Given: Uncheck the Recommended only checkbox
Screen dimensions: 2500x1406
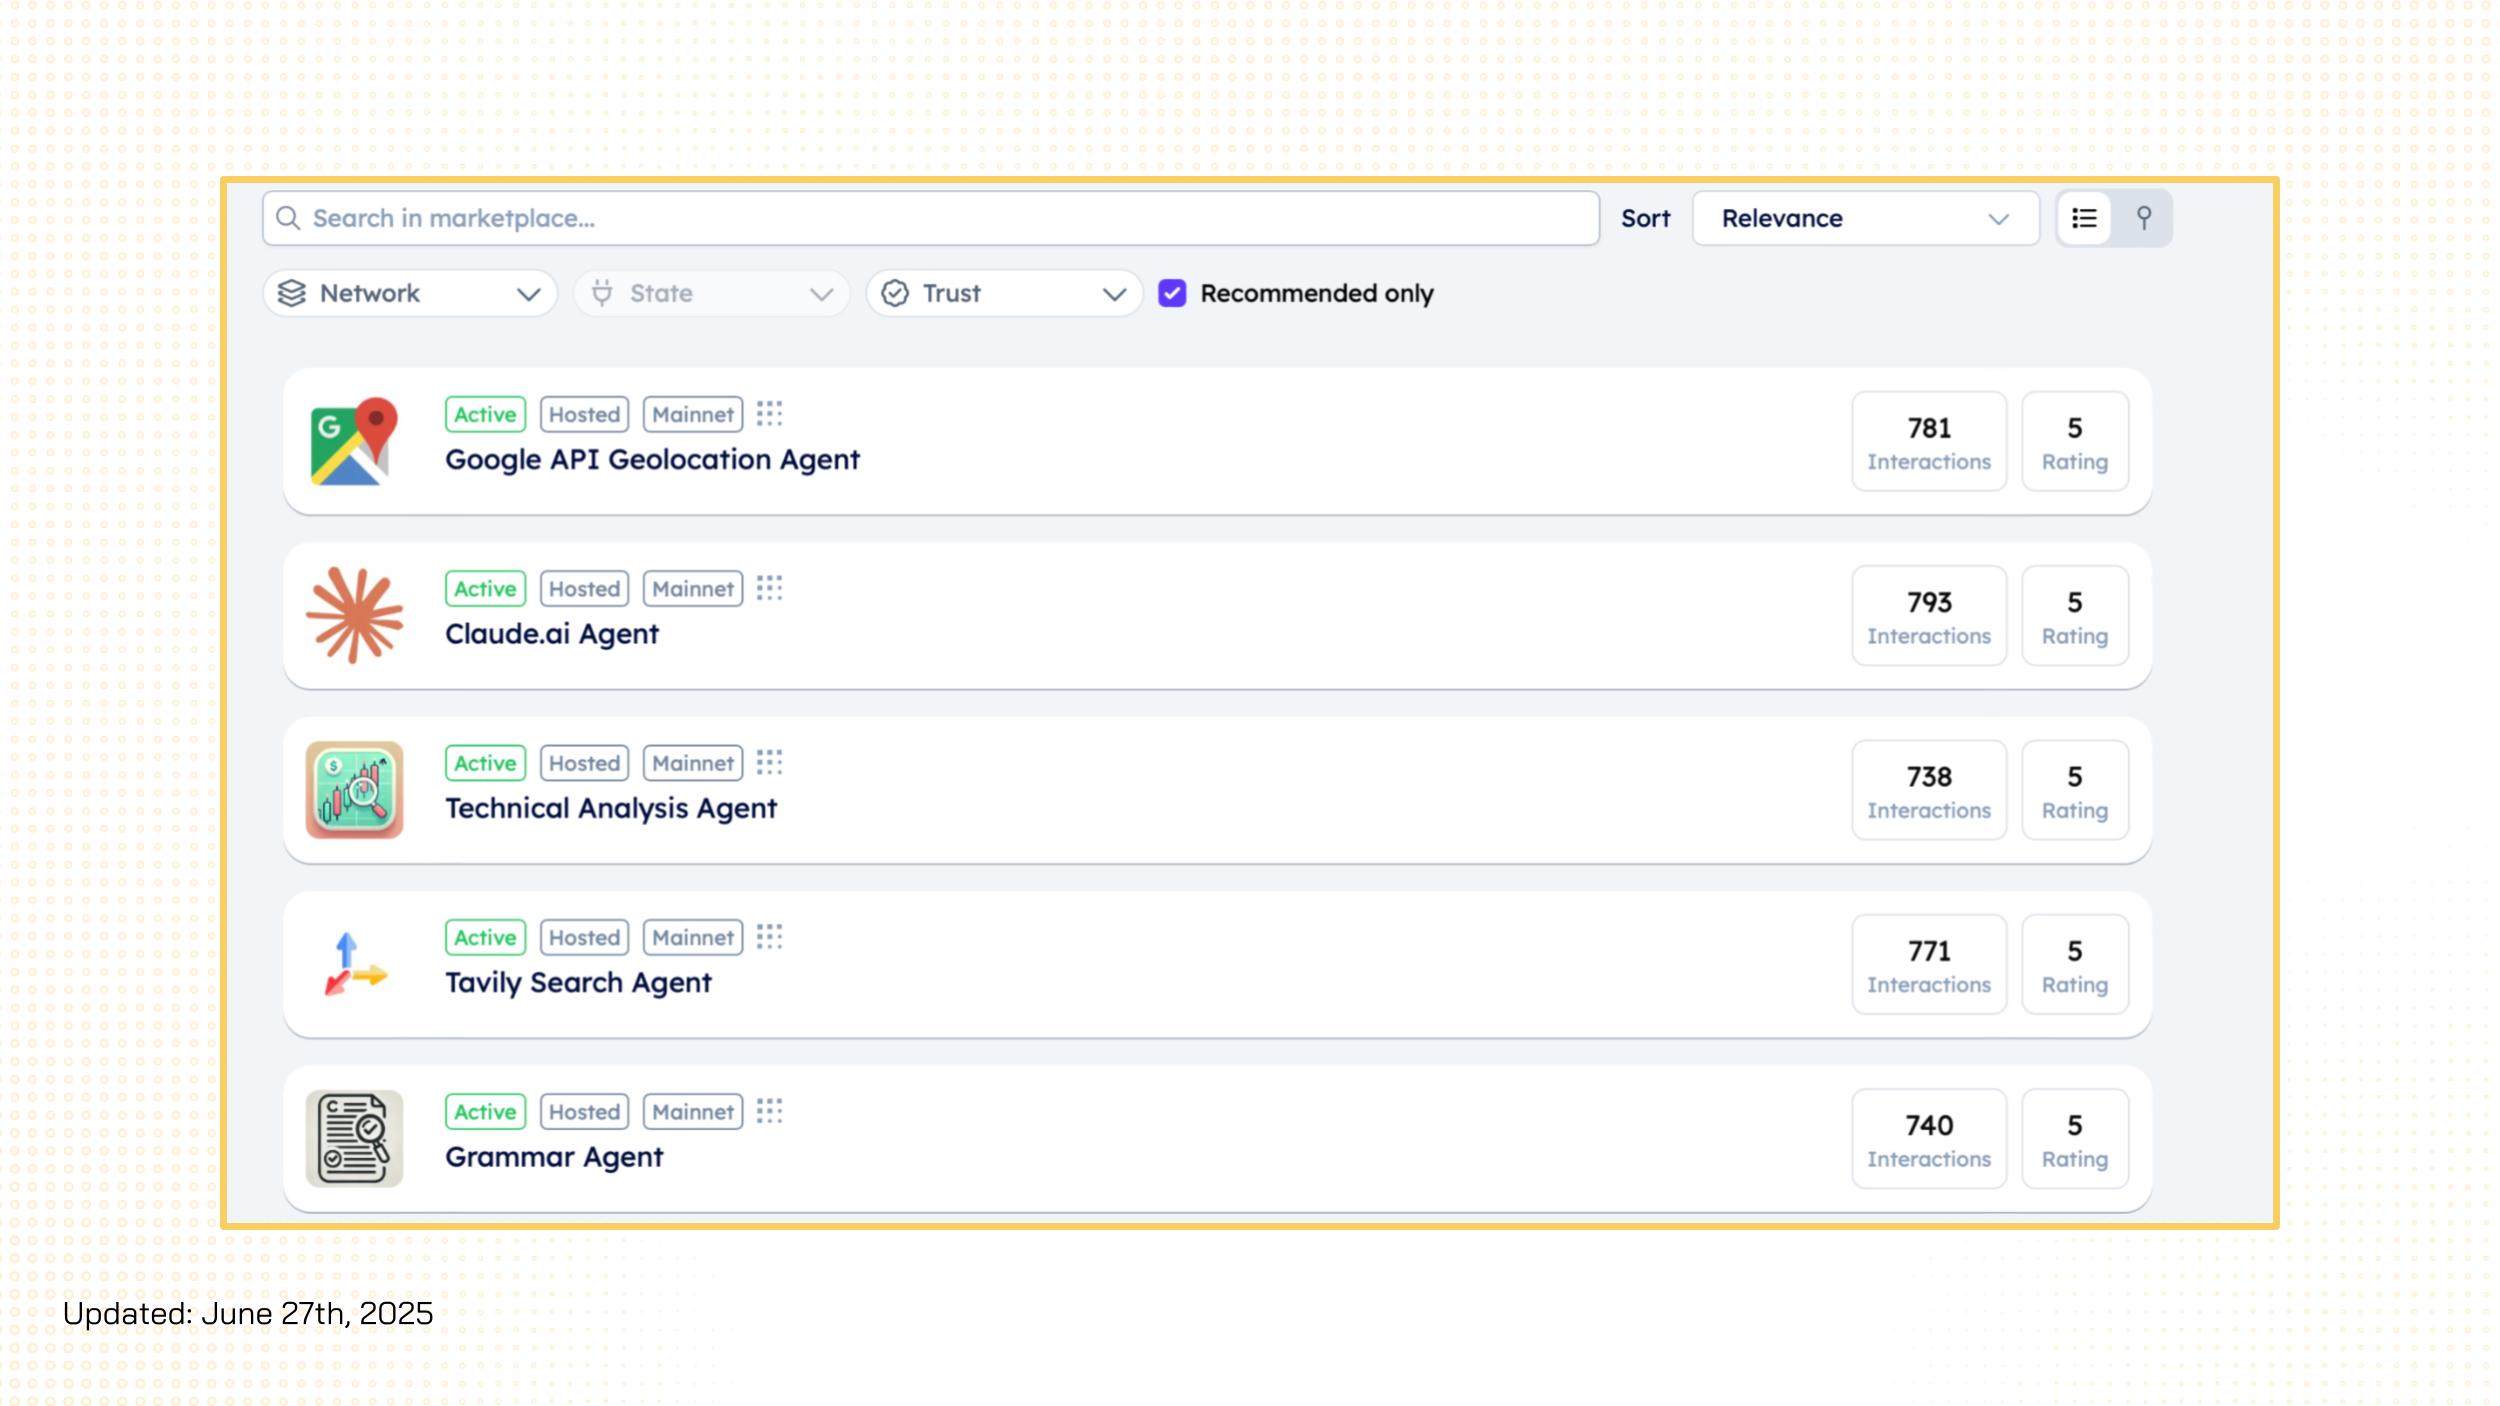Looking at the screenshot, I should pos(1172,293).
